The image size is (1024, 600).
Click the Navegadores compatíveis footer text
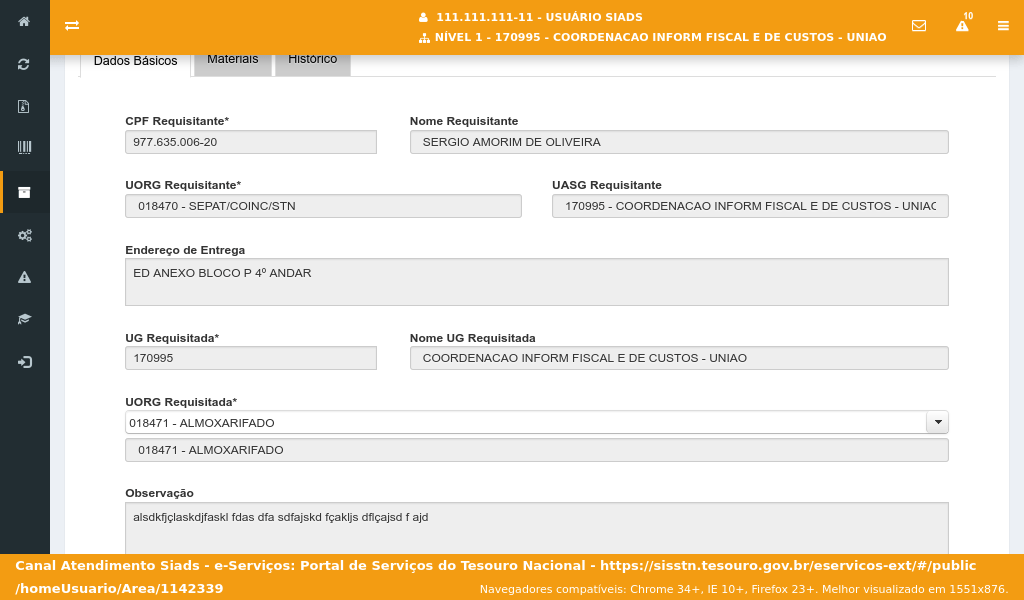coord(744,590)
